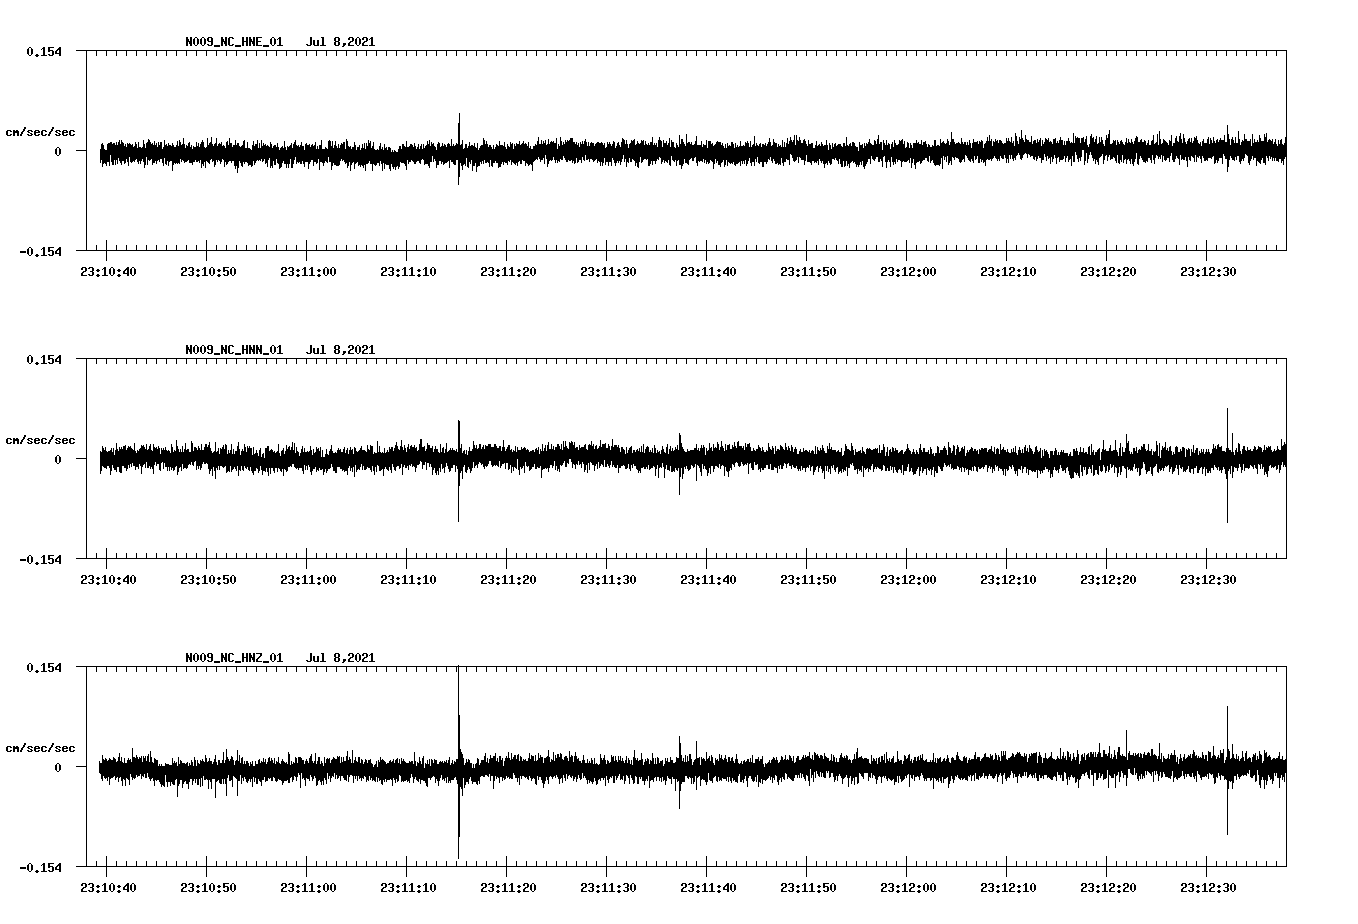The width and height of the screenshot is (1358, 924).
Task: Click the cm/sec/sec unit label on HNN plot
Action: (40, 440)
